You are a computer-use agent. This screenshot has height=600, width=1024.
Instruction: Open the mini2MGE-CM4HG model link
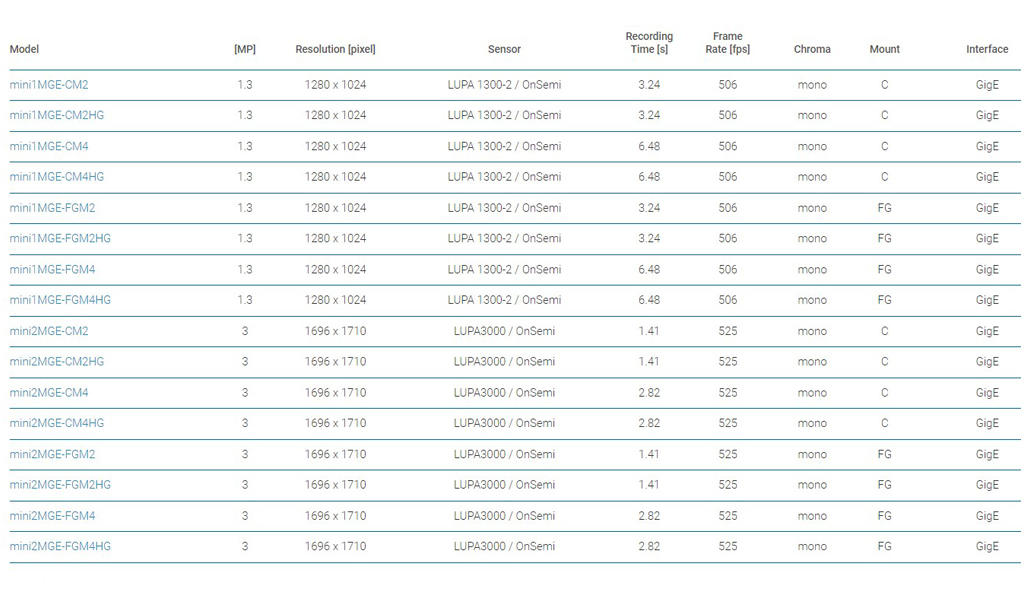57,424
